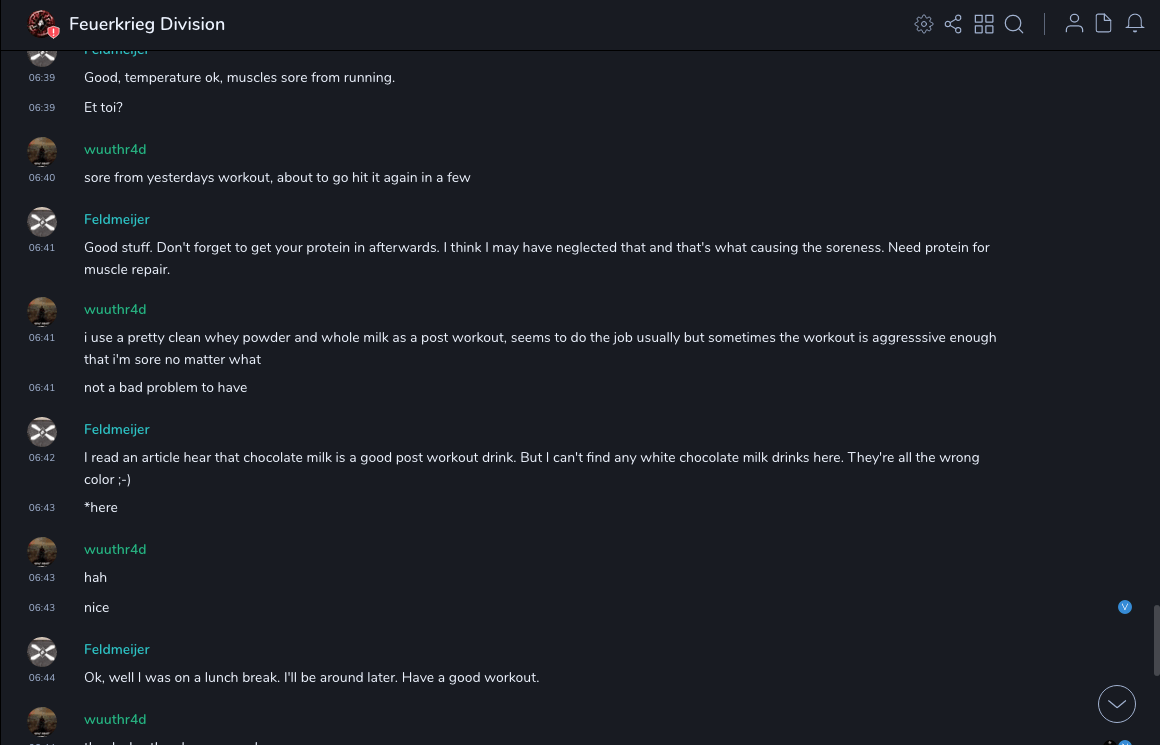Open the four-squares apps grid icon

coord(984,24)
